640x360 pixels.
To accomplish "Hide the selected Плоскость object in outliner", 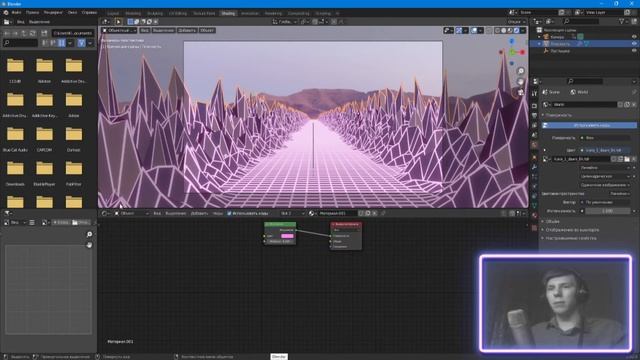I will coord(634,44).
